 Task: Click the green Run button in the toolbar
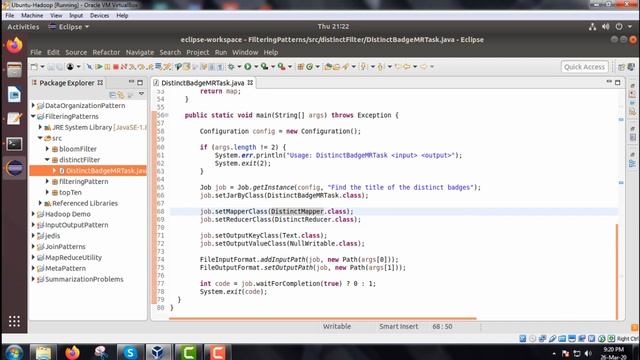[x=248, y=67]
